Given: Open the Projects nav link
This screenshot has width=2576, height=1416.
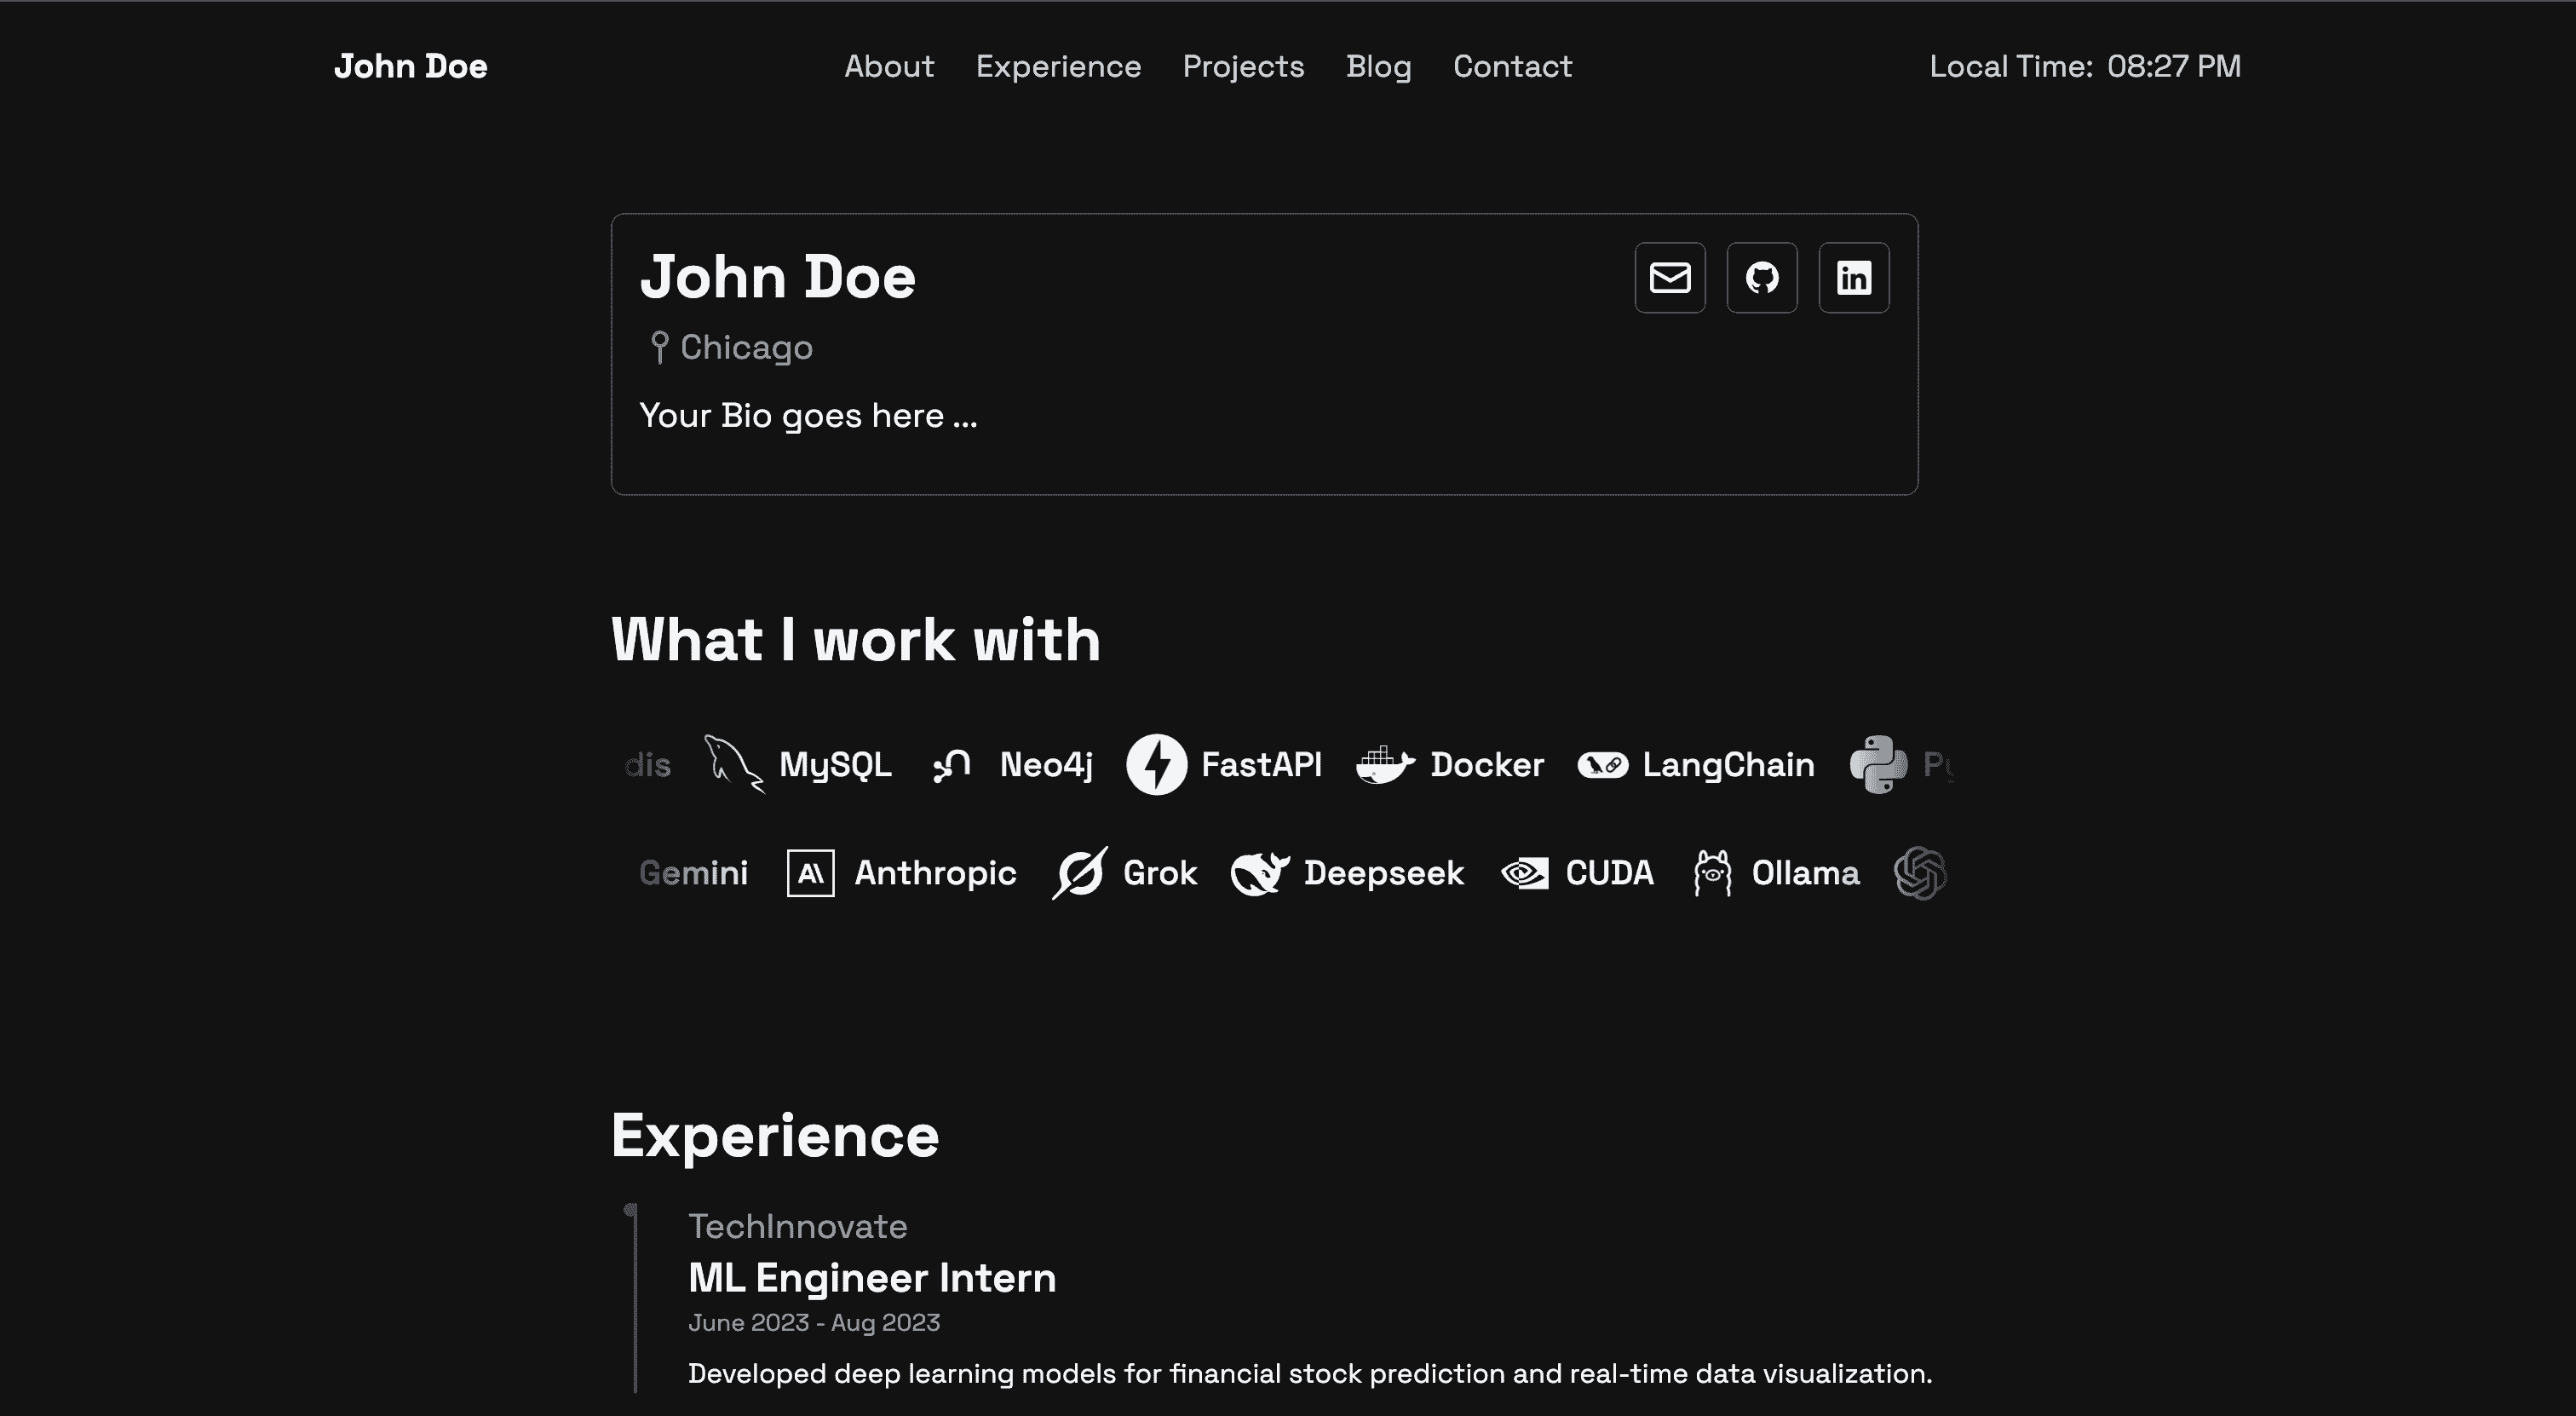Looking at the screenshot, I should tap(1243, 66).
